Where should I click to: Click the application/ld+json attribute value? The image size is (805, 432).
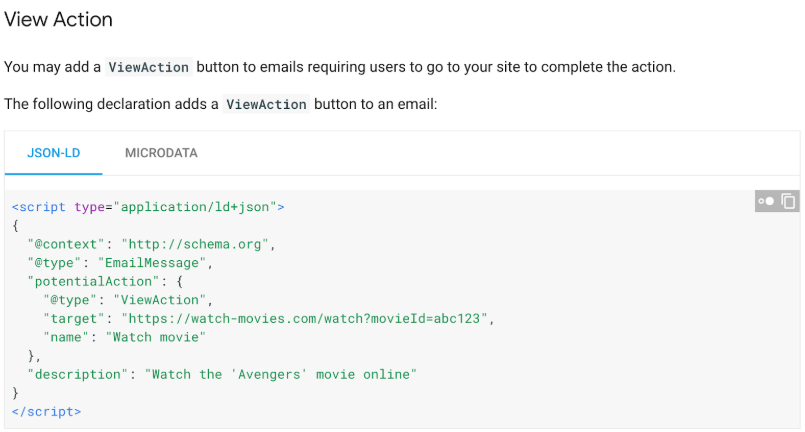point(195,207)
